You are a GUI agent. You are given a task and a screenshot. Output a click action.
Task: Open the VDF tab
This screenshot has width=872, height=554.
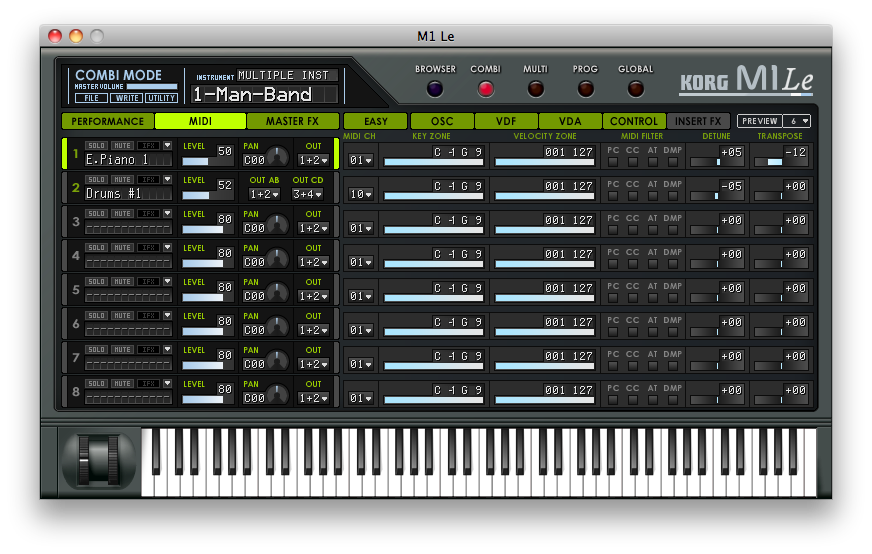point(506,121)
